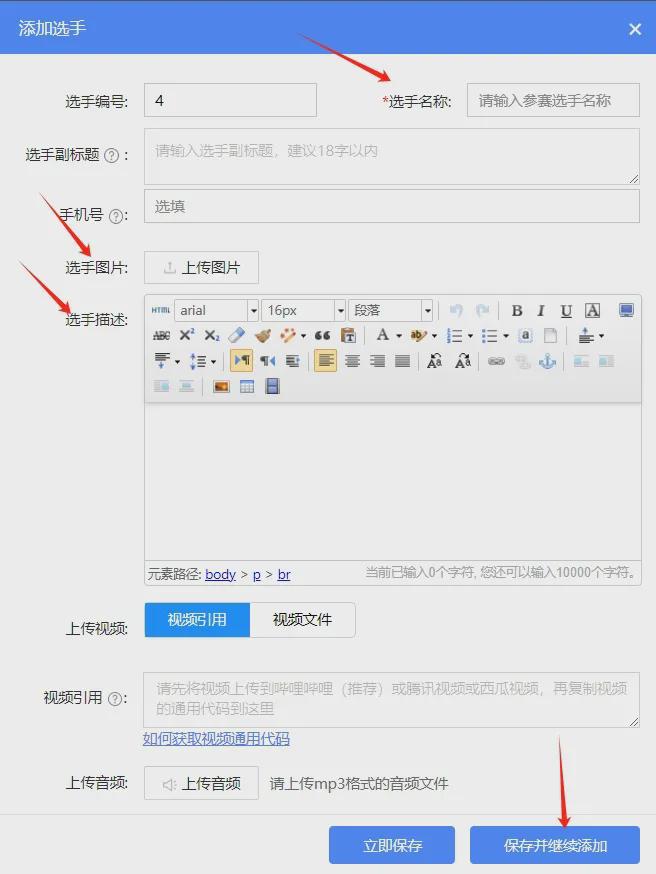Increase first-line indent
Viewport: 656px width, 874px height.
click(x=293, y=361)
